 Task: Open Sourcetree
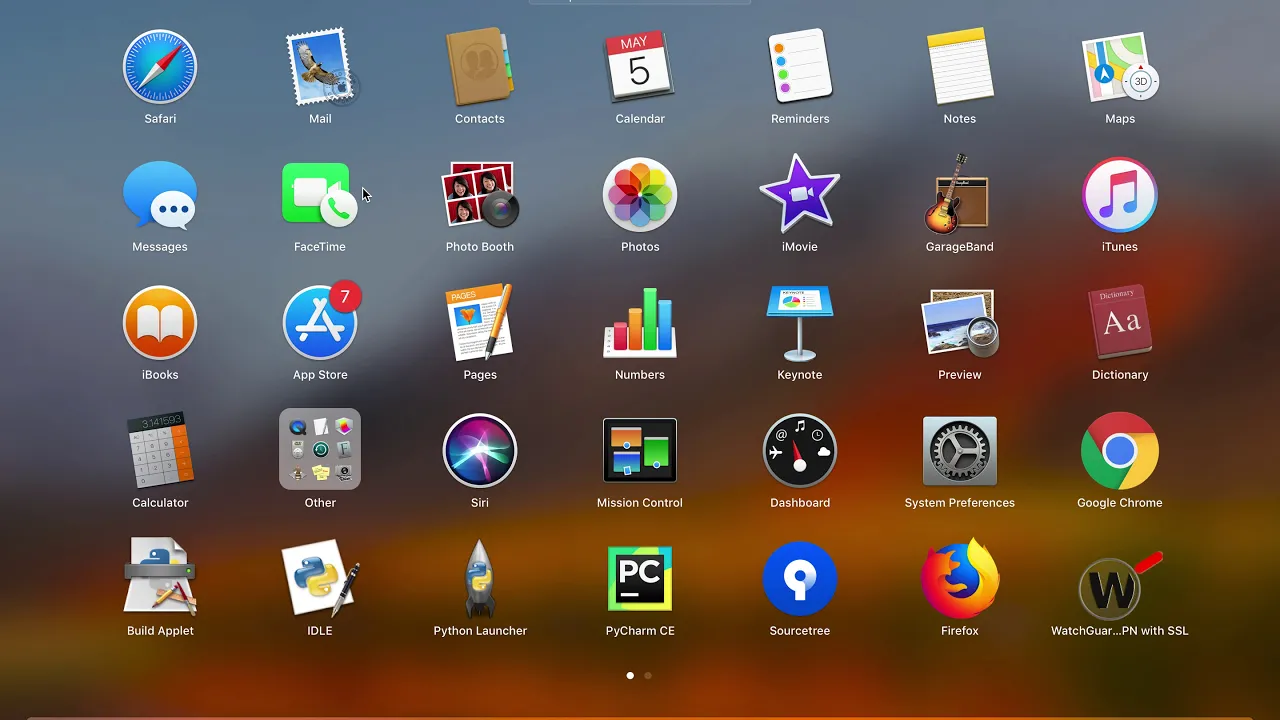click(800, 579)
